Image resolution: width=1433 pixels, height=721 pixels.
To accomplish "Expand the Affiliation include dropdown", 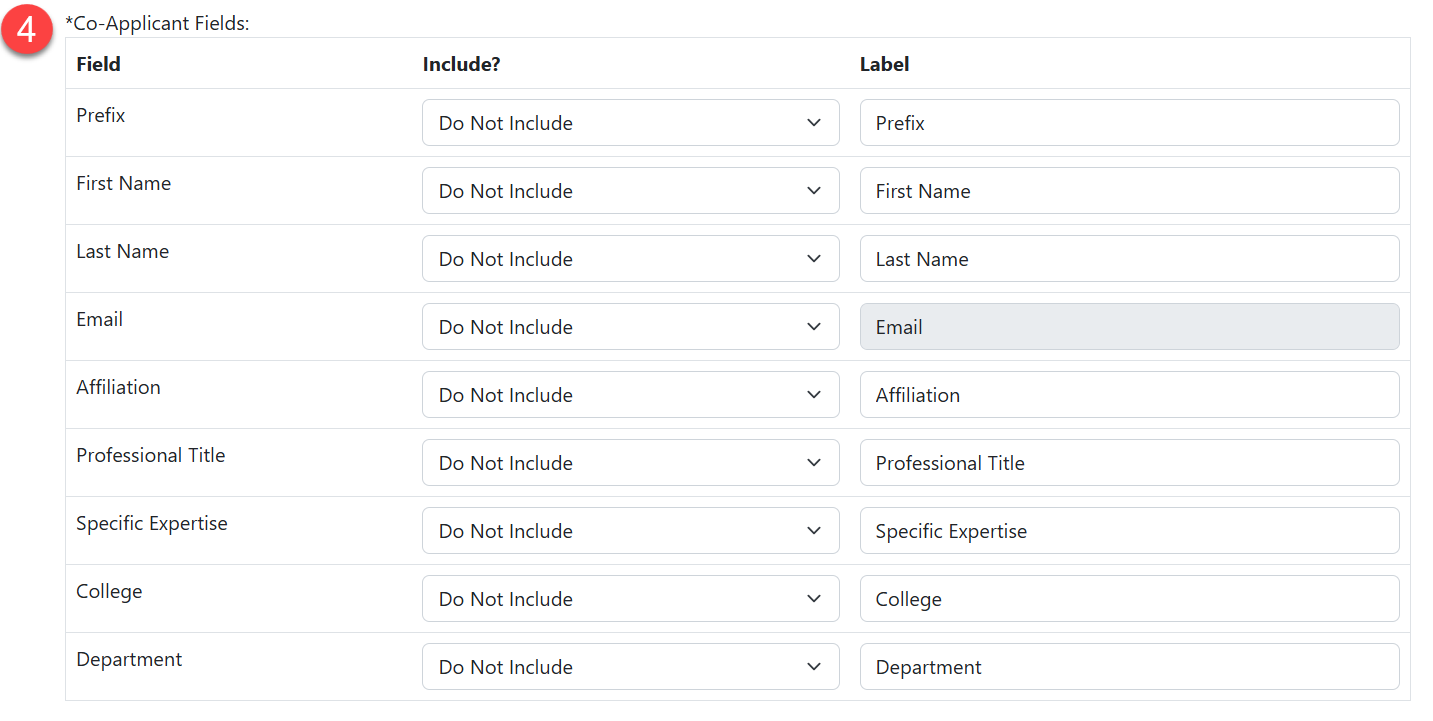I will 630,395.
